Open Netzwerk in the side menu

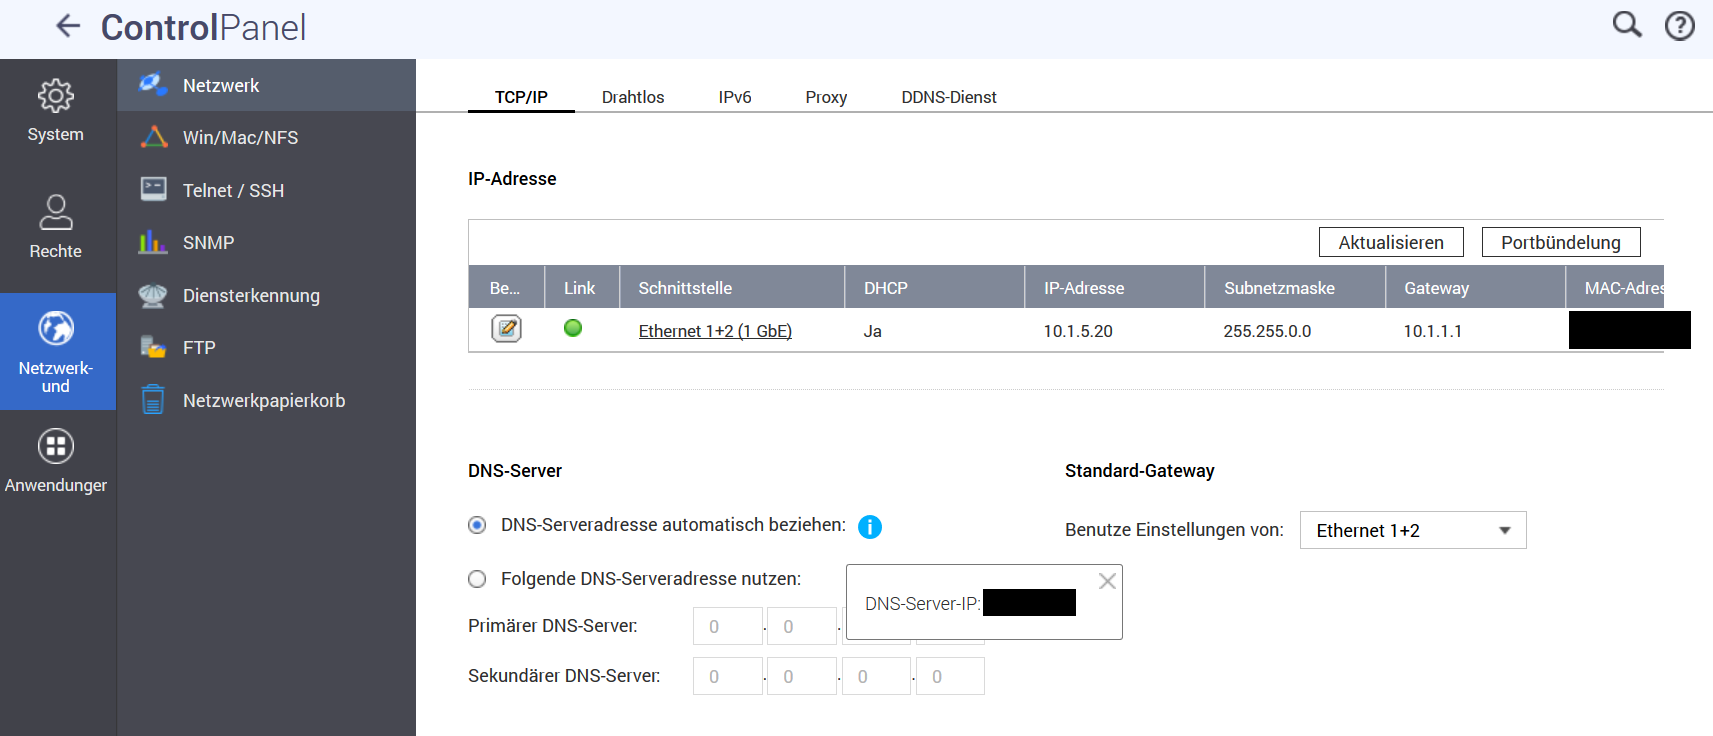tap(267, 85)
